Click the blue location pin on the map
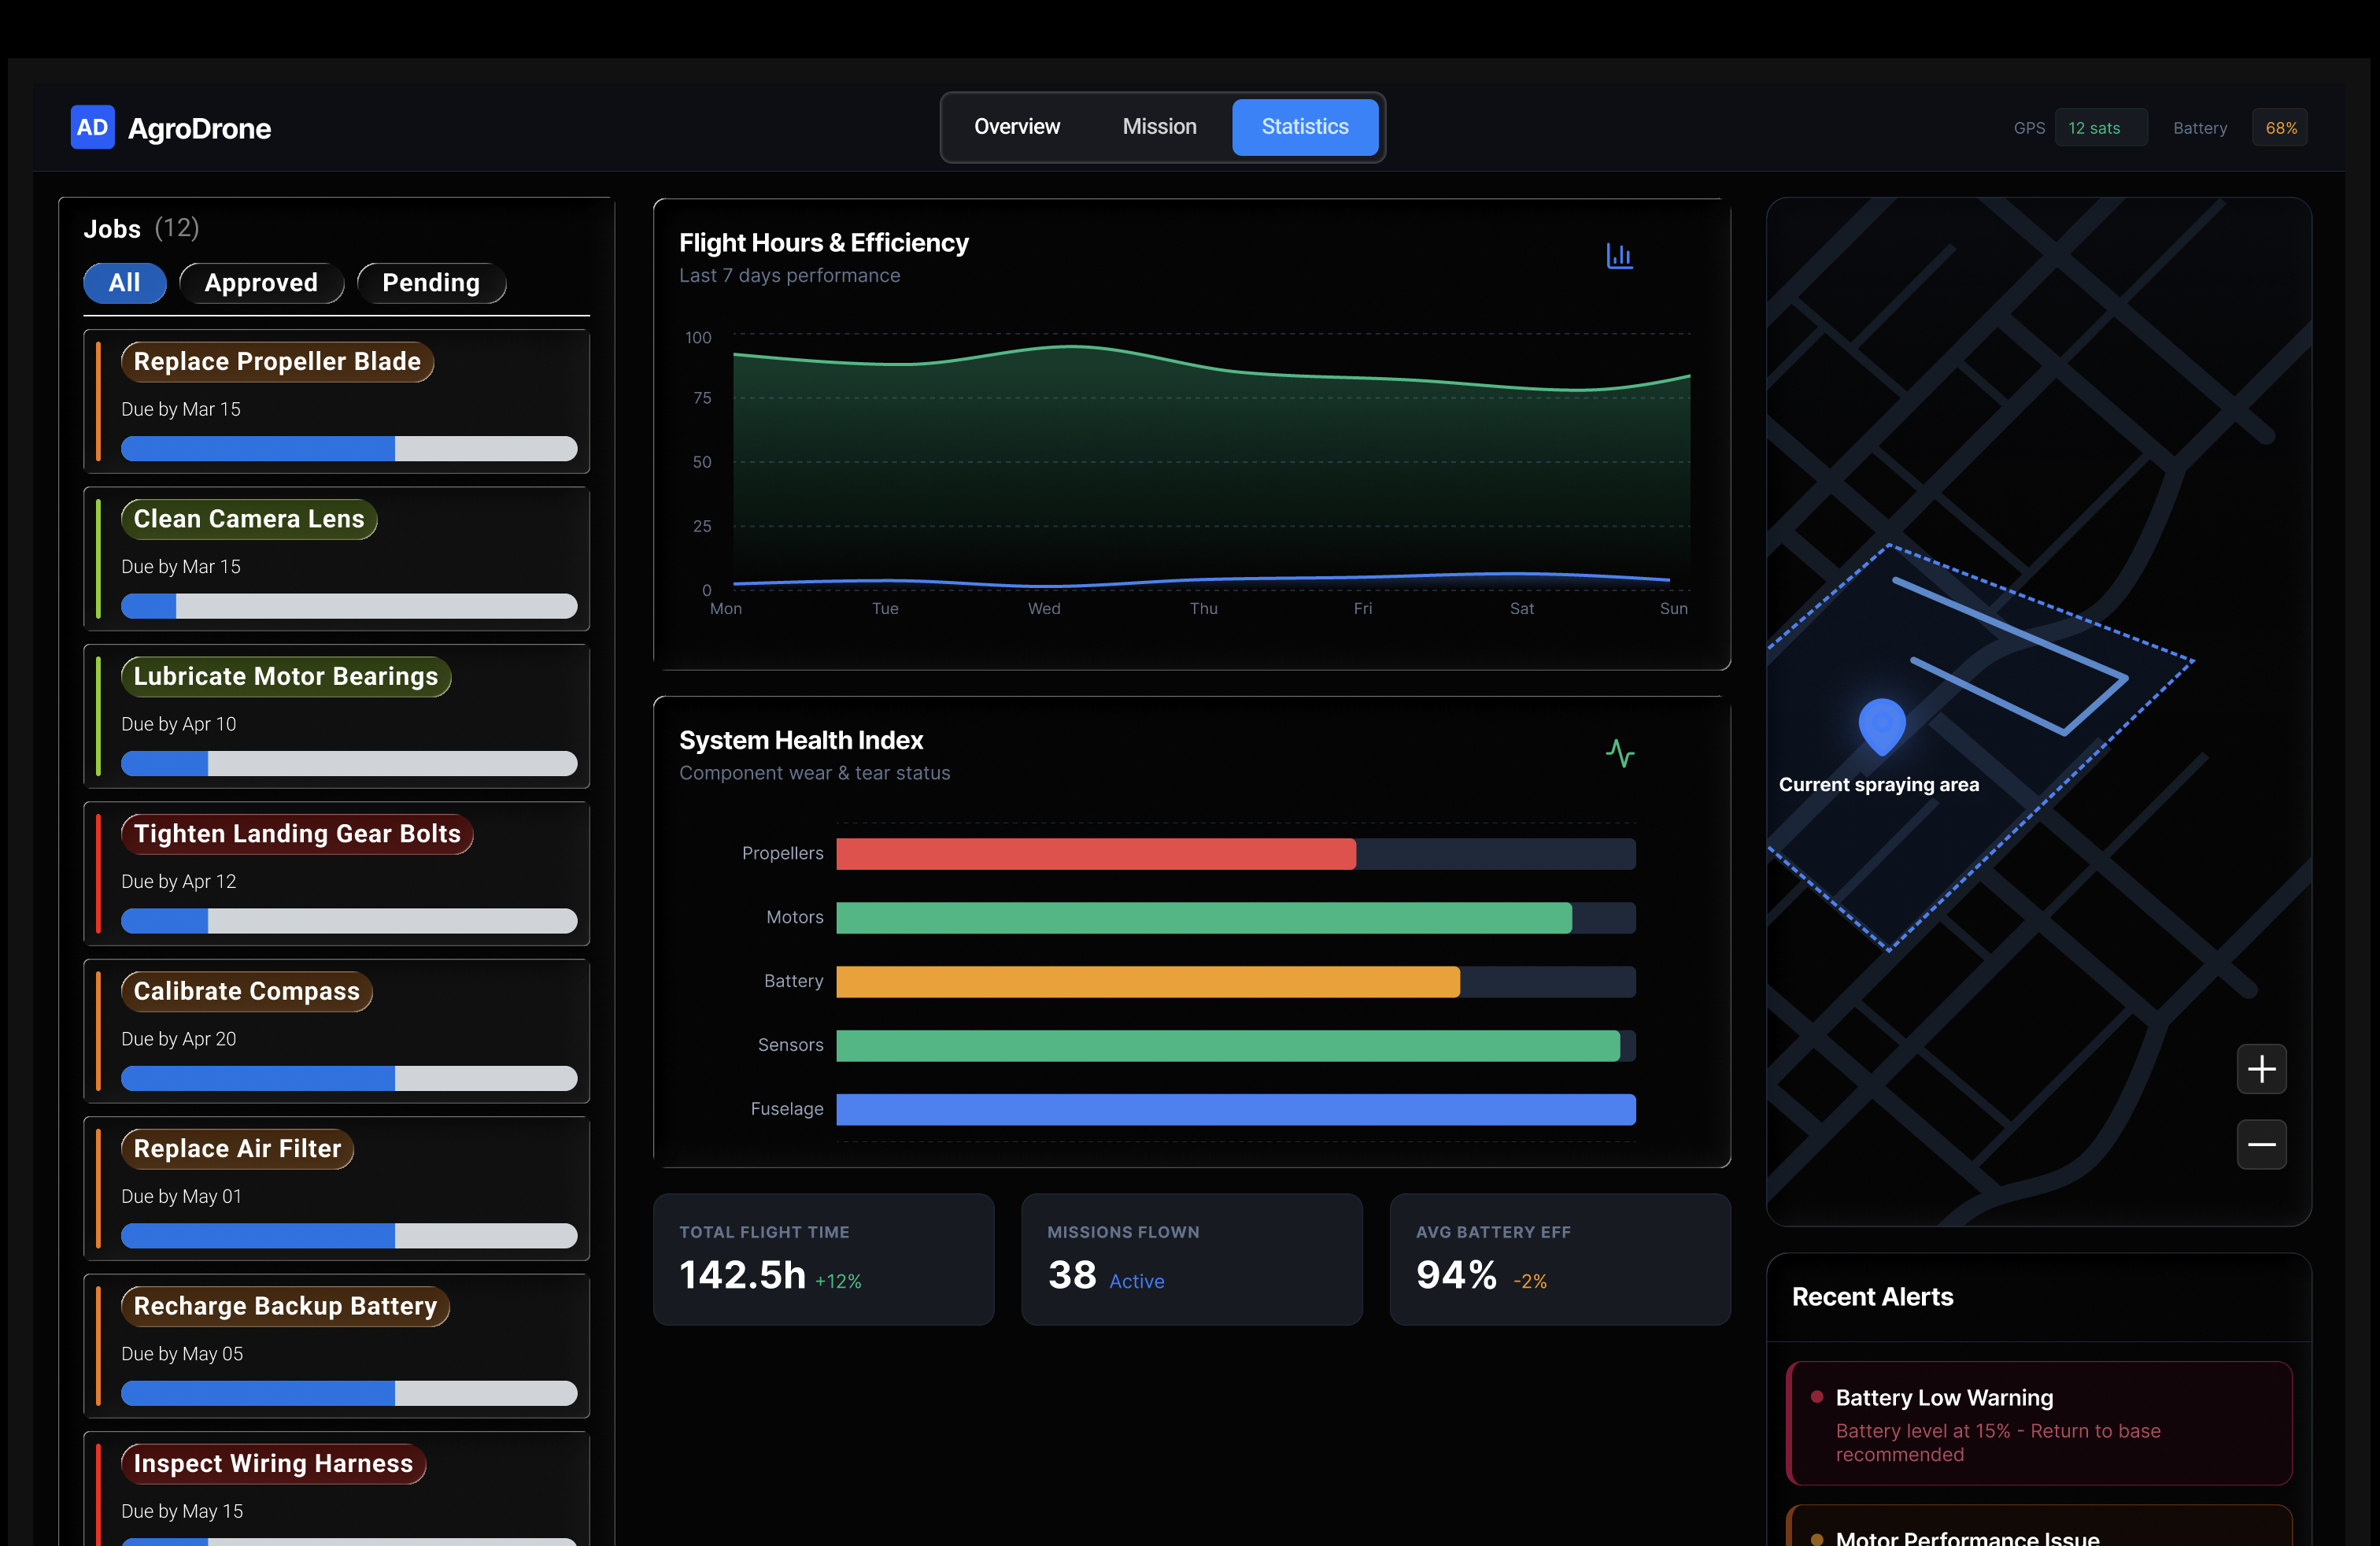The image size is (2380, 1546). [x=1881, y=726]
